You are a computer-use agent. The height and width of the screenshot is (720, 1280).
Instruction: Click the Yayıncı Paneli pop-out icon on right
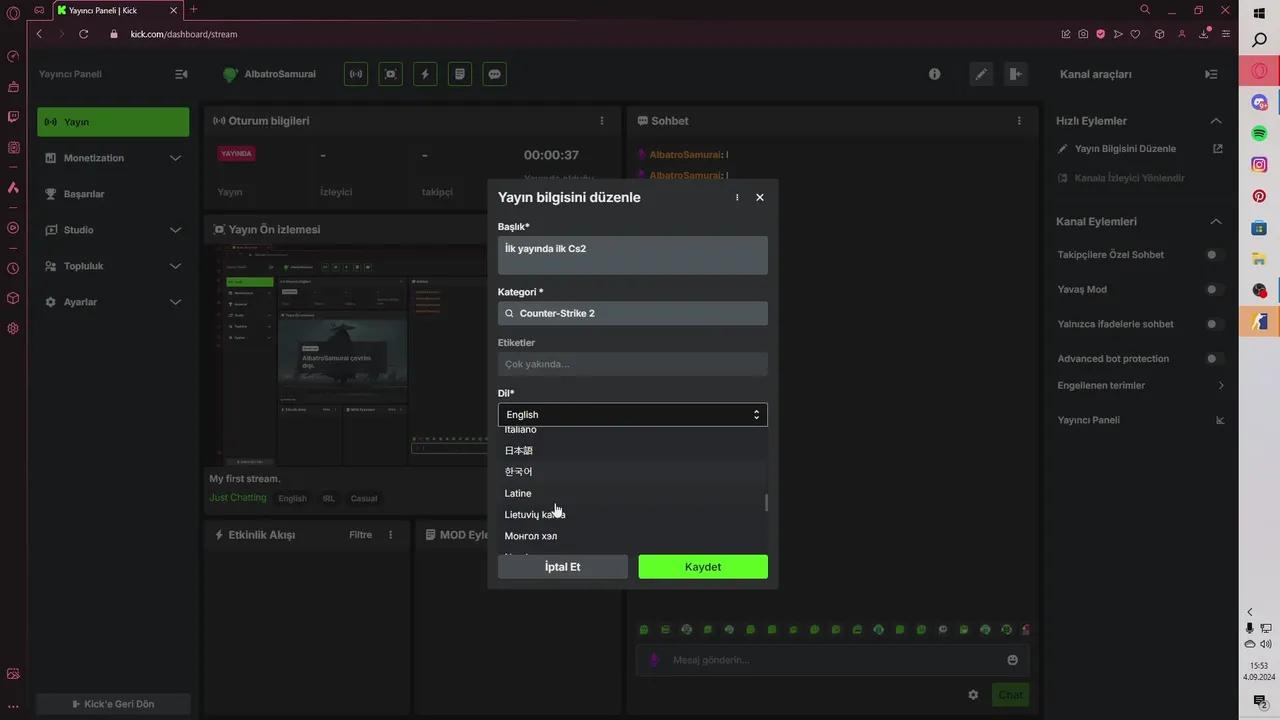(x=1220, y=420)
